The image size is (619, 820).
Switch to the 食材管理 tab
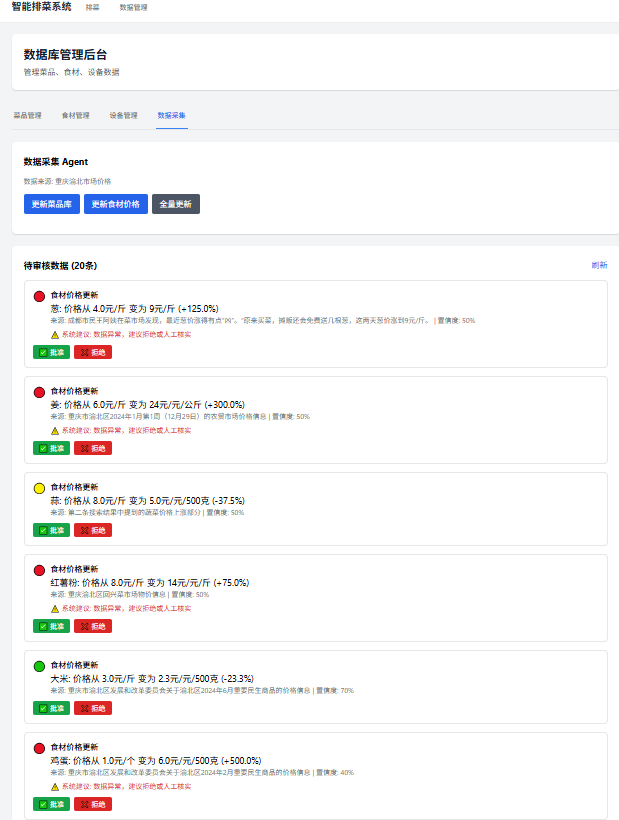pyautogui.click(x=75, y=116)
